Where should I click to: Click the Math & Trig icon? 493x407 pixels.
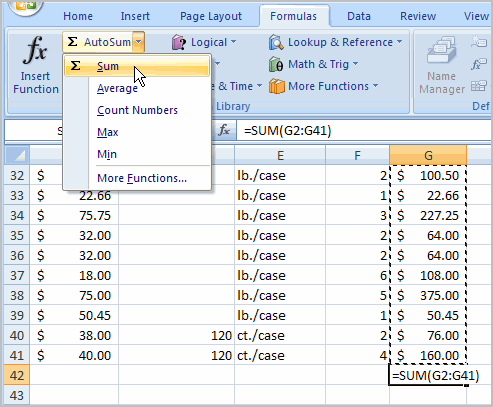click(276, 64)
